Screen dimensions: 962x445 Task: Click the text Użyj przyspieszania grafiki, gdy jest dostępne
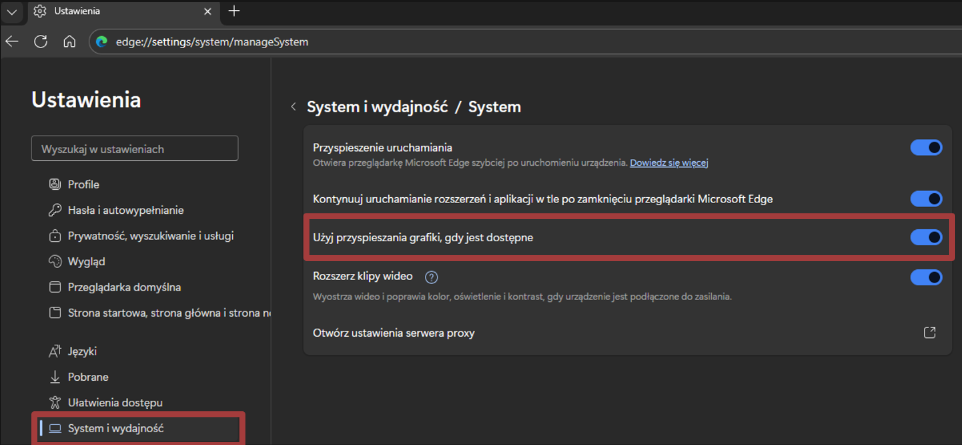click(423, 237)
